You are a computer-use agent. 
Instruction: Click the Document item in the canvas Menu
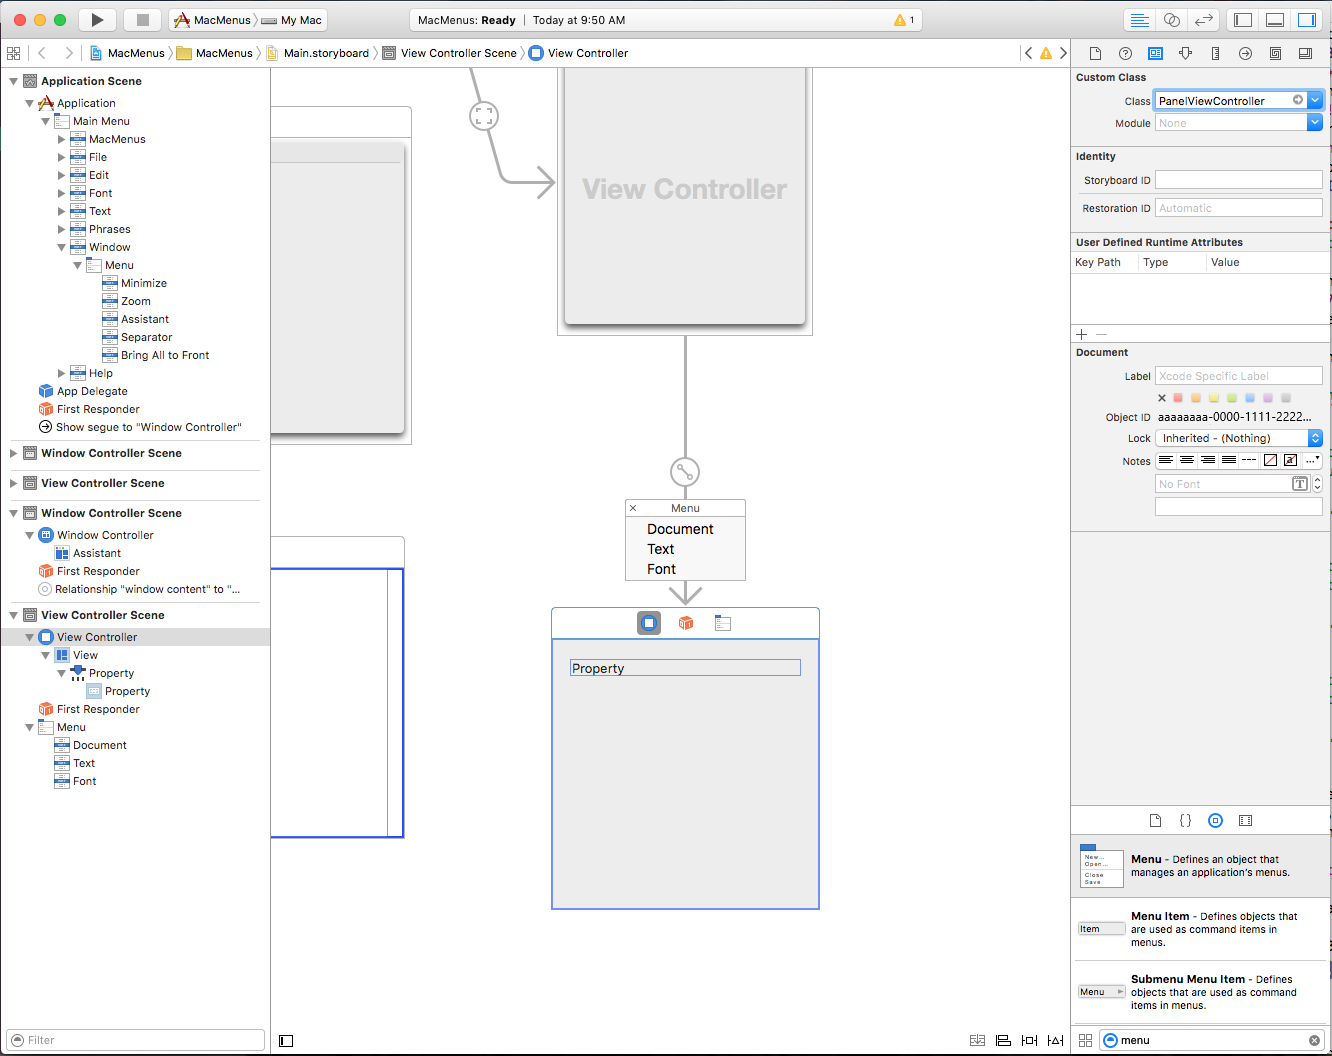pos(680,529)
